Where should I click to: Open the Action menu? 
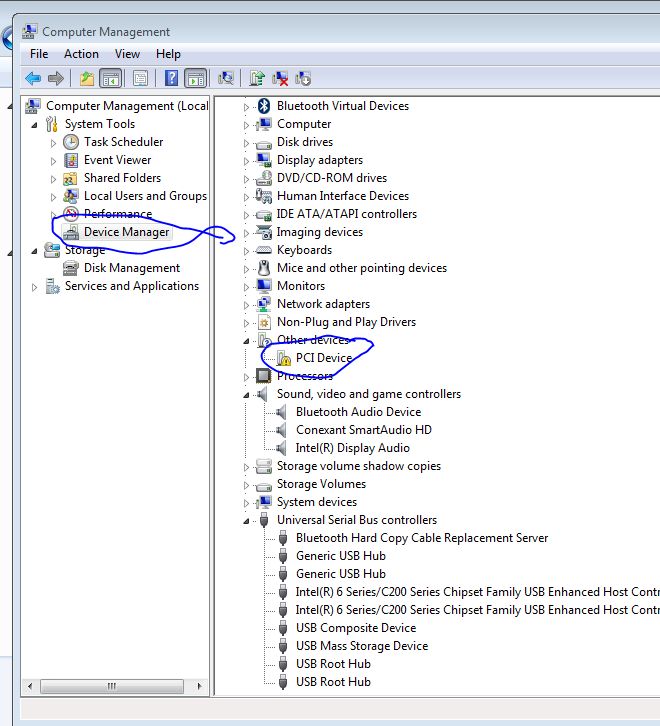tap(81, 54)
